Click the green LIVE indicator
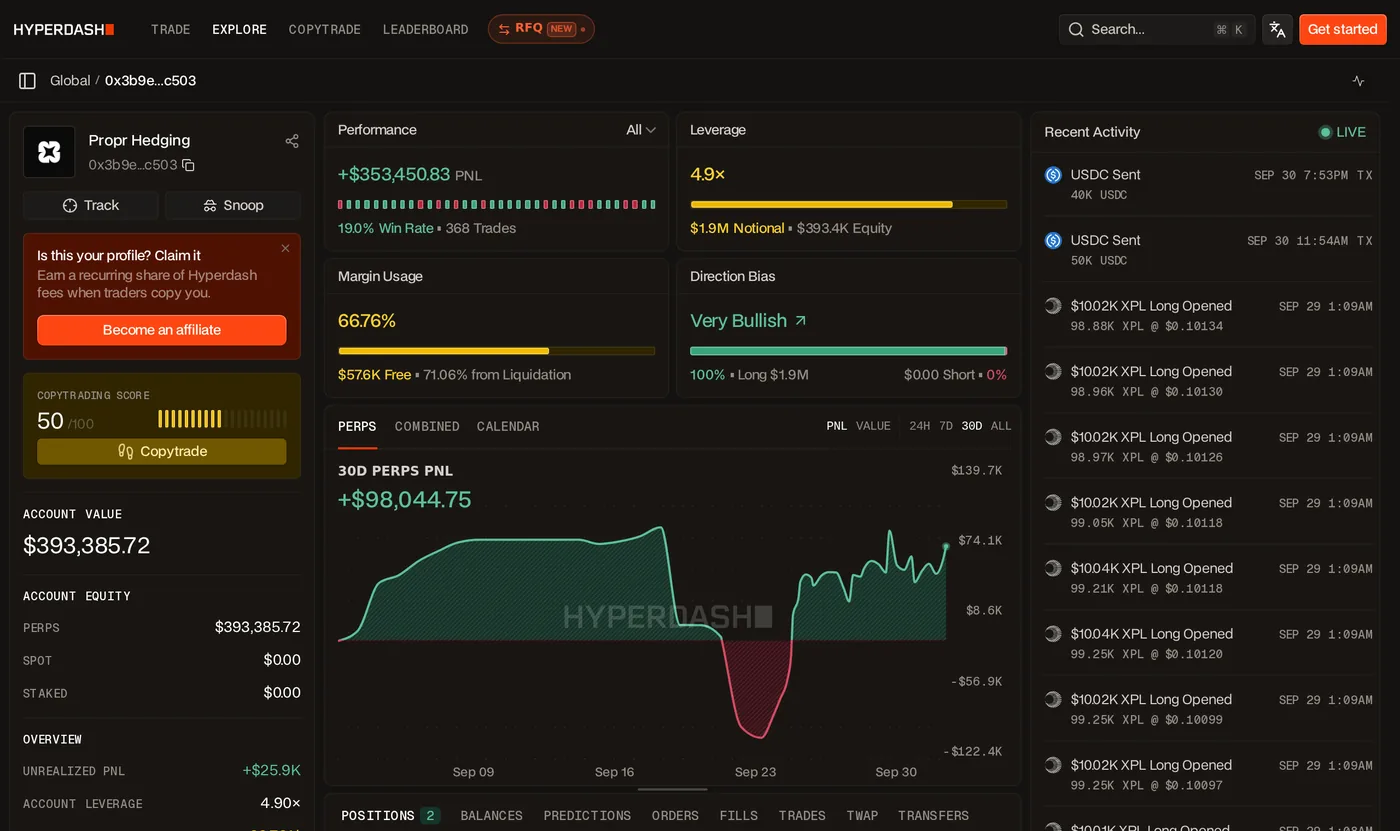This screenshot has height=831, width=1400. 1342,132
